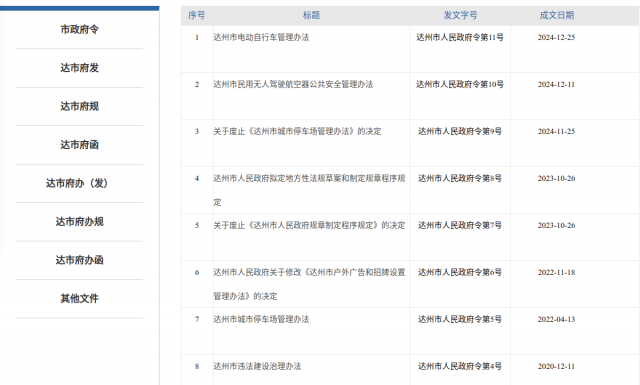The height and width of the screenshot is (385, 640).
Task: Open 户外广告和招牌设置 amendment decision
Action: 309,284
